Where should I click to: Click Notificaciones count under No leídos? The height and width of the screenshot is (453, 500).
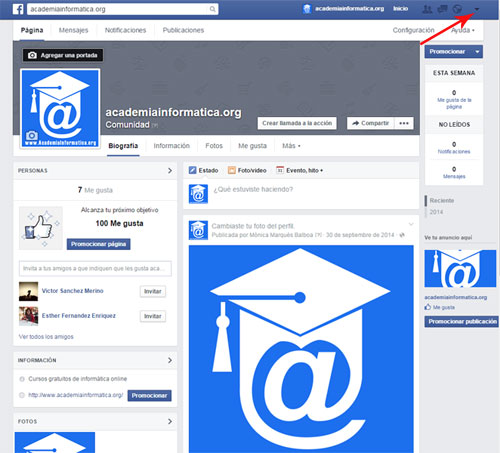pyautogui.click(x=454, y=148)
